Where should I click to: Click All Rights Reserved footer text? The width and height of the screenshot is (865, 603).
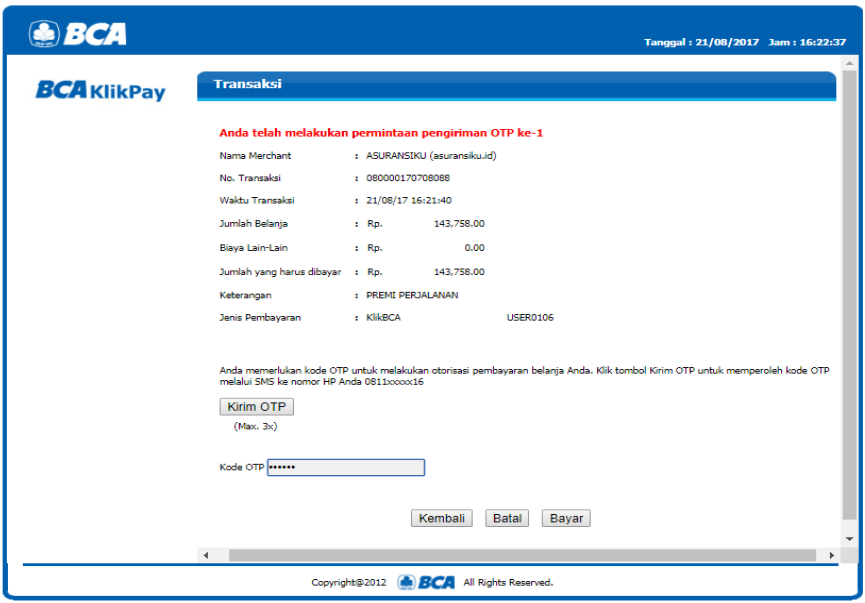(x=508, y=582)
